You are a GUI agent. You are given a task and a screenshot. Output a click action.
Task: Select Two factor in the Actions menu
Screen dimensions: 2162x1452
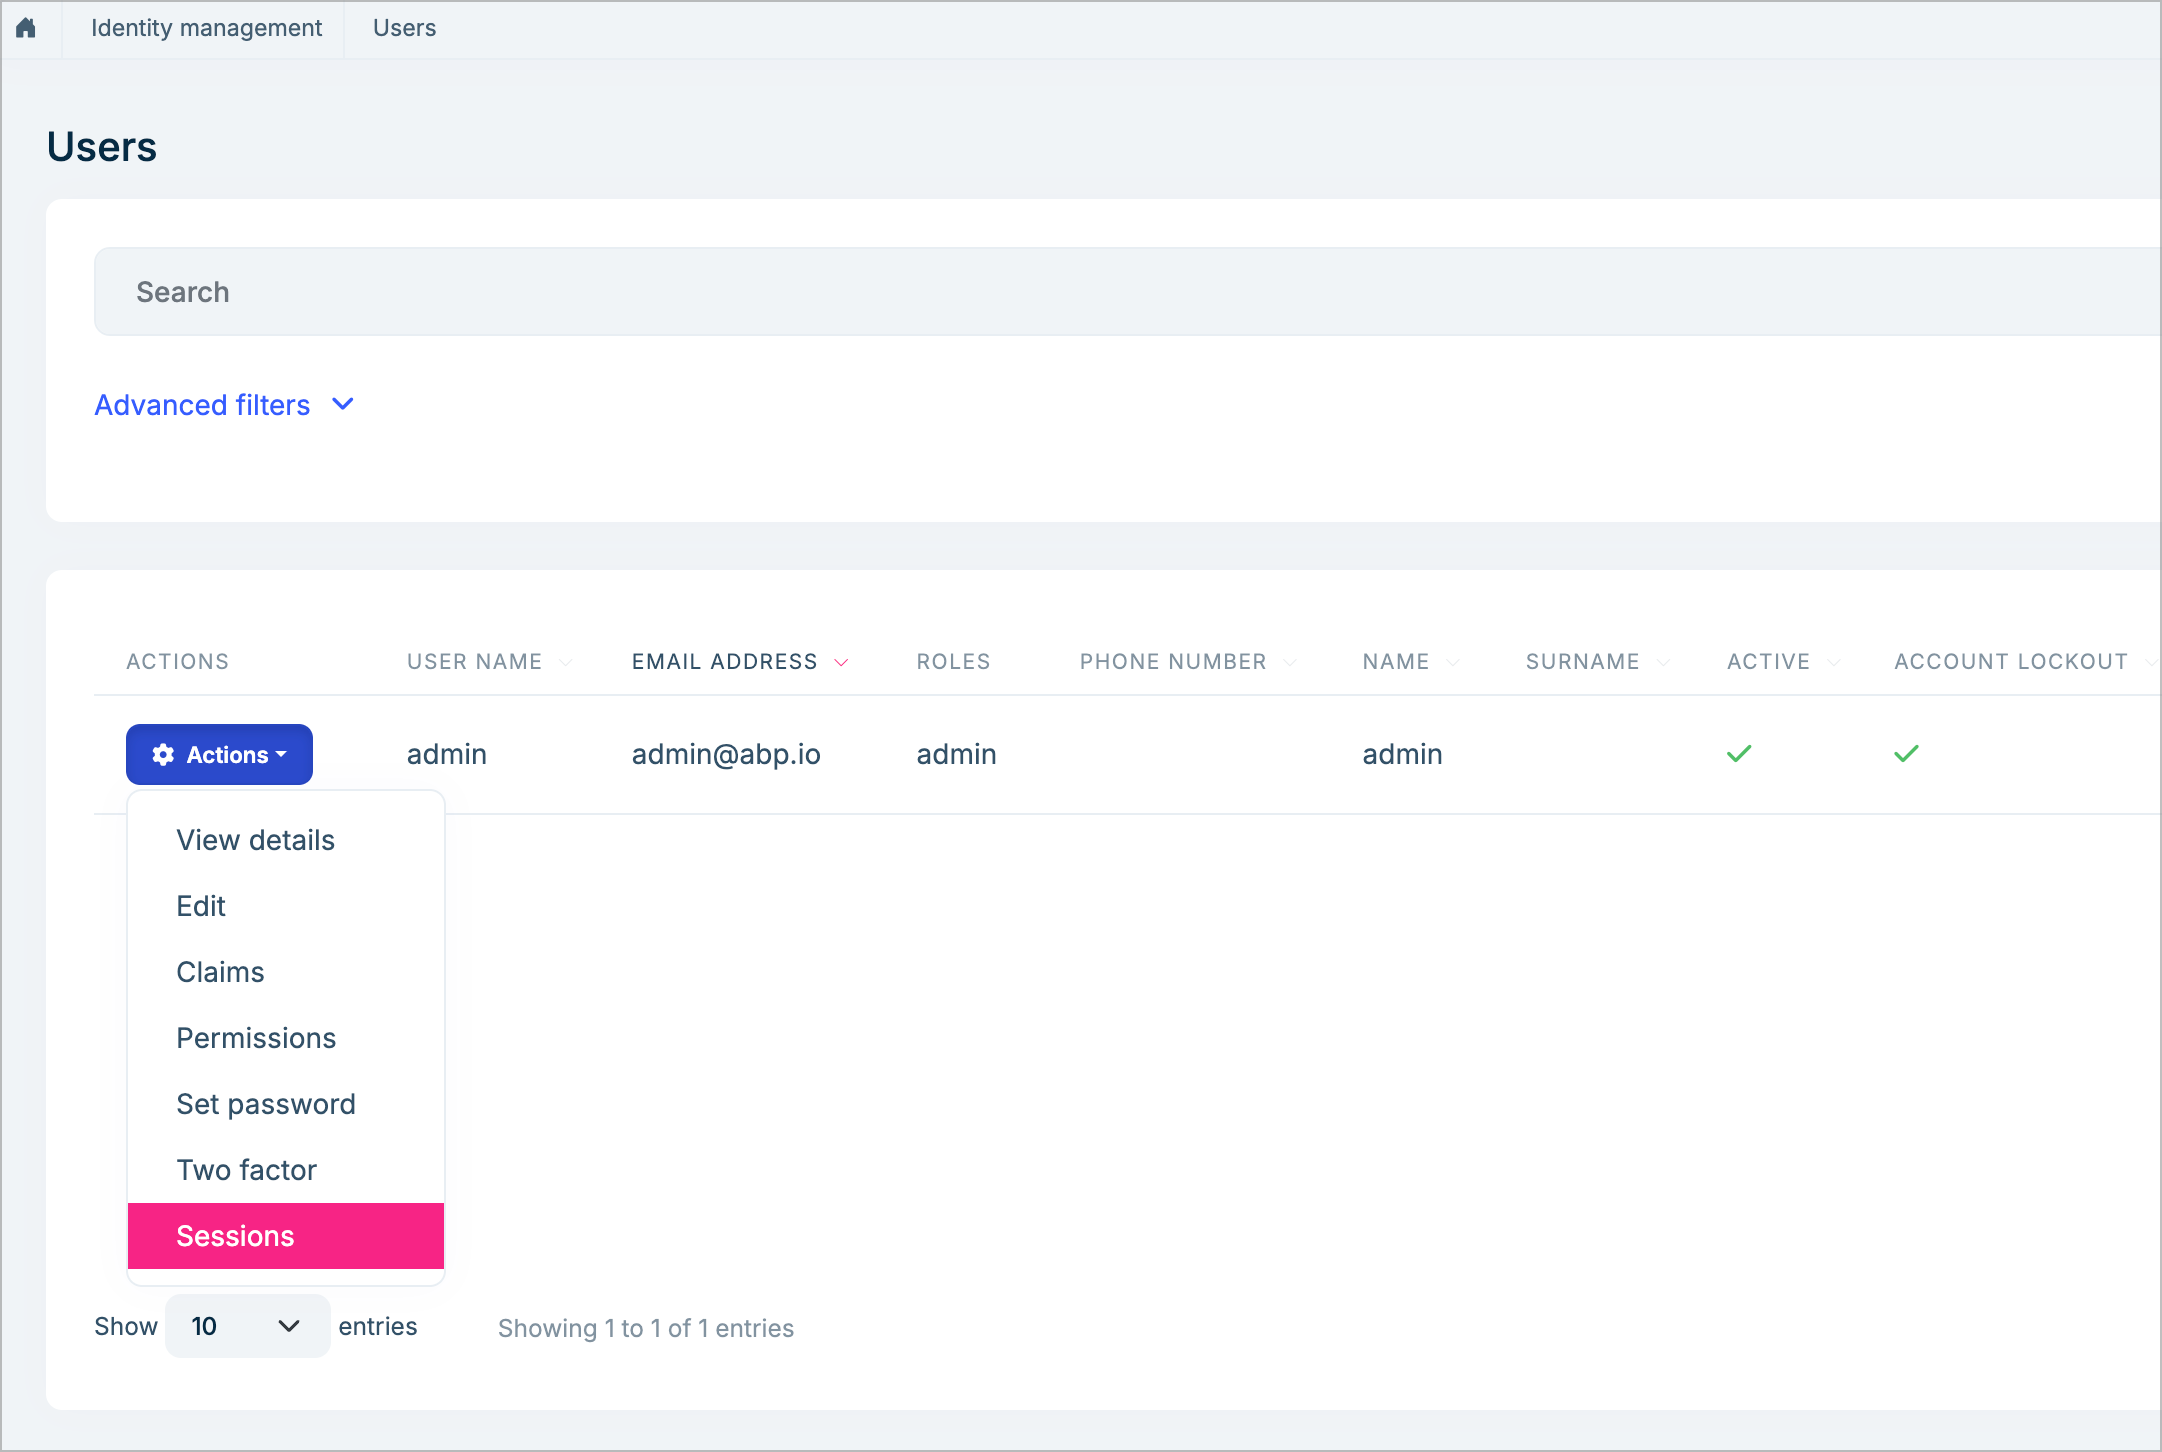pyautogui.click(x=246, y=1170)
